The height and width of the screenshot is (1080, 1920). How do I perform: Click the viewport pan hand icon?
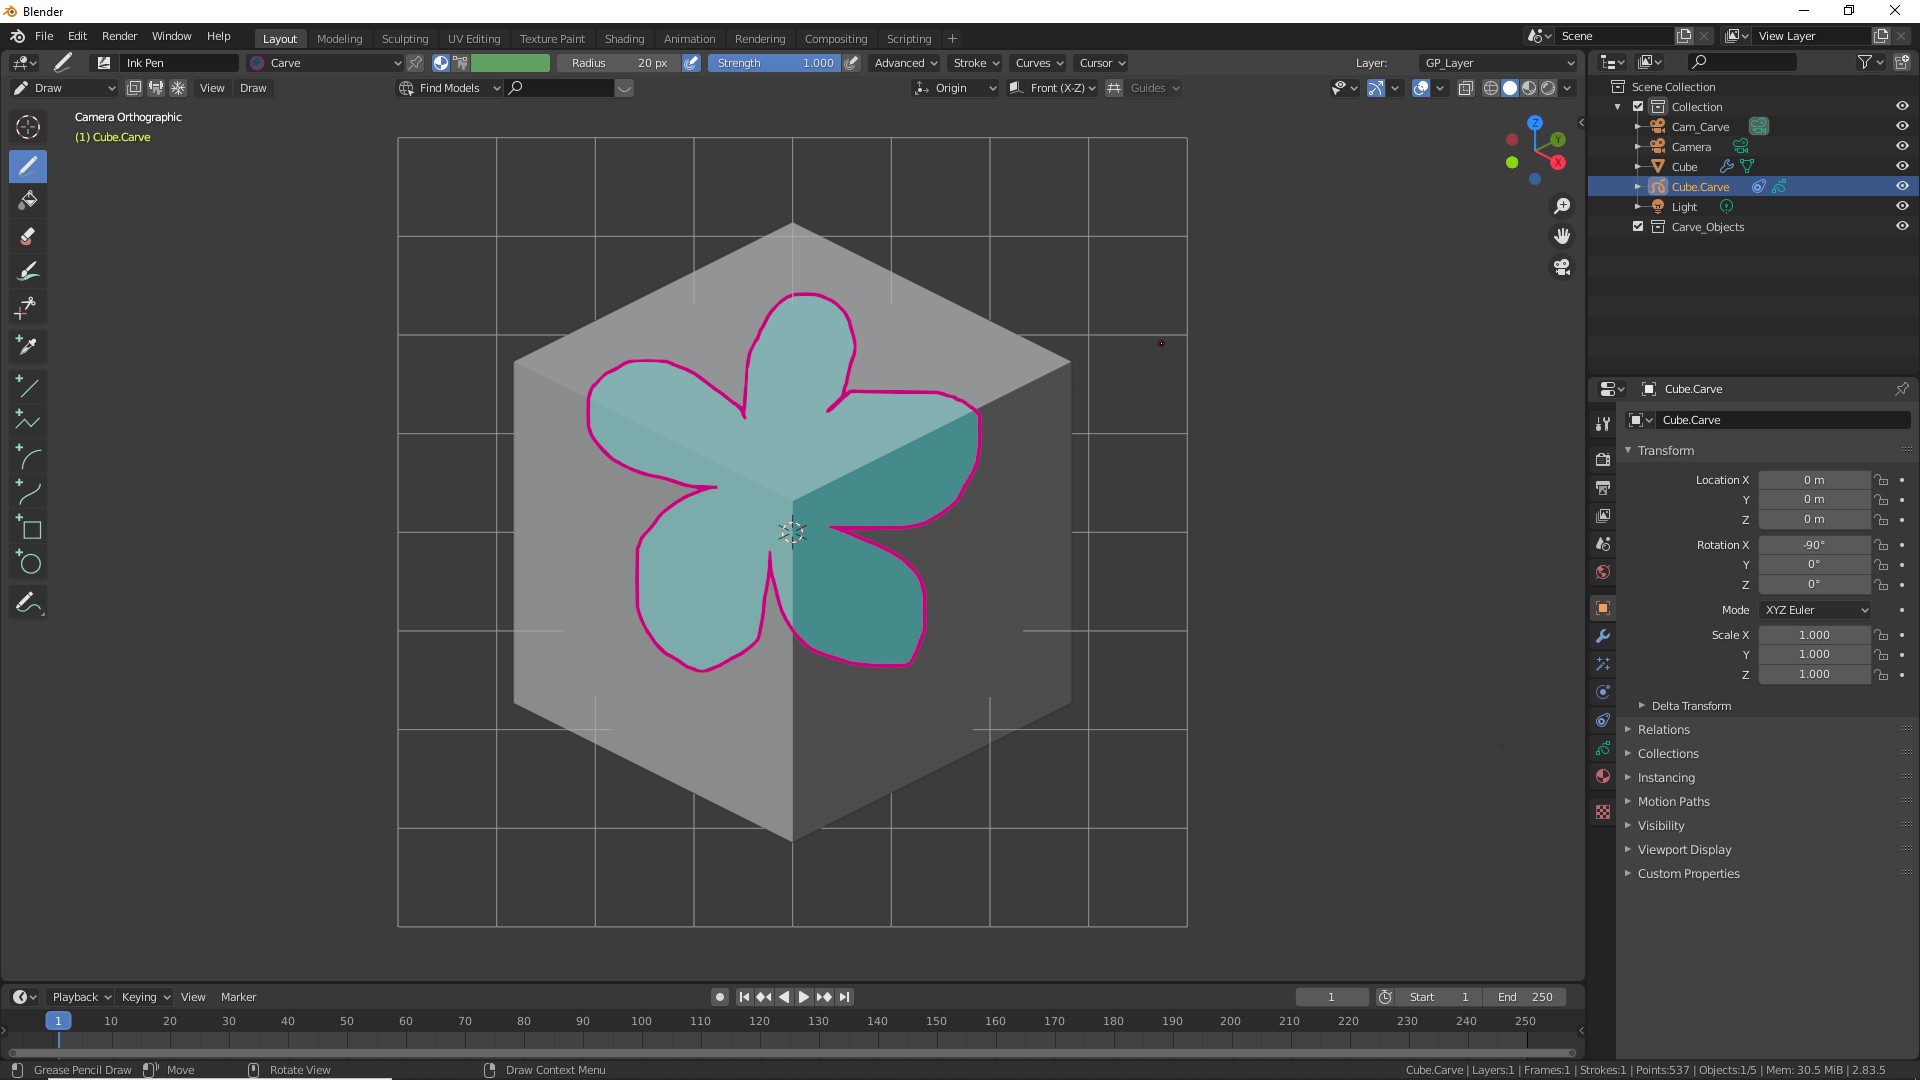click(x=1562, y=237)
